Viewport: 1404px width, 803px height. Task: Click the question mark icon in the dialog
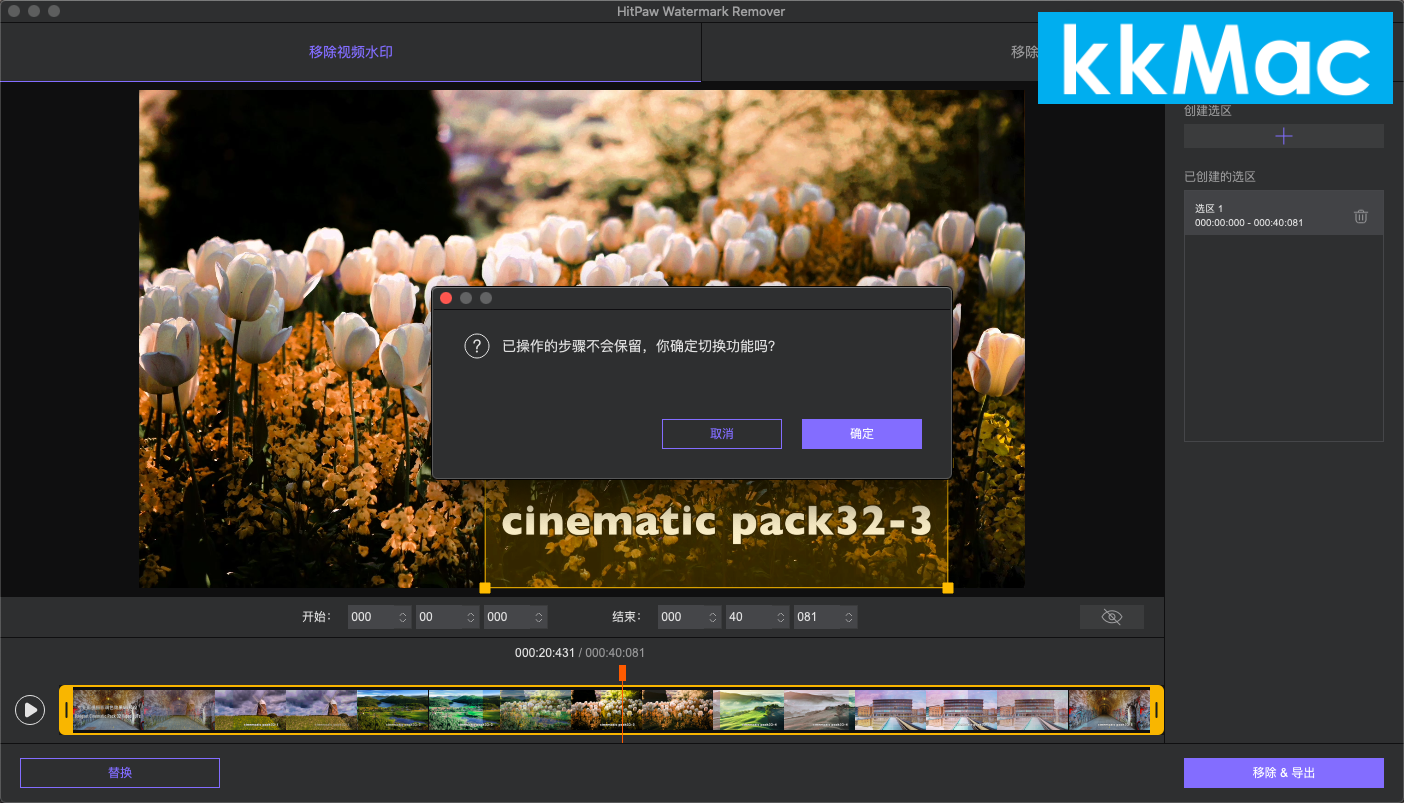click(x=476, y=346)
